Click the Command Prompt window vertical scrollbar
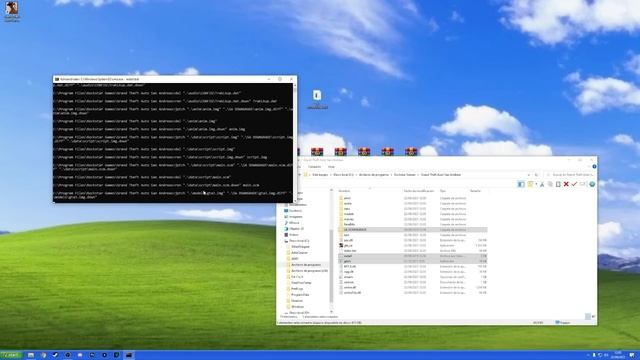This screenshot has height=360, width=640. [295, 142]
